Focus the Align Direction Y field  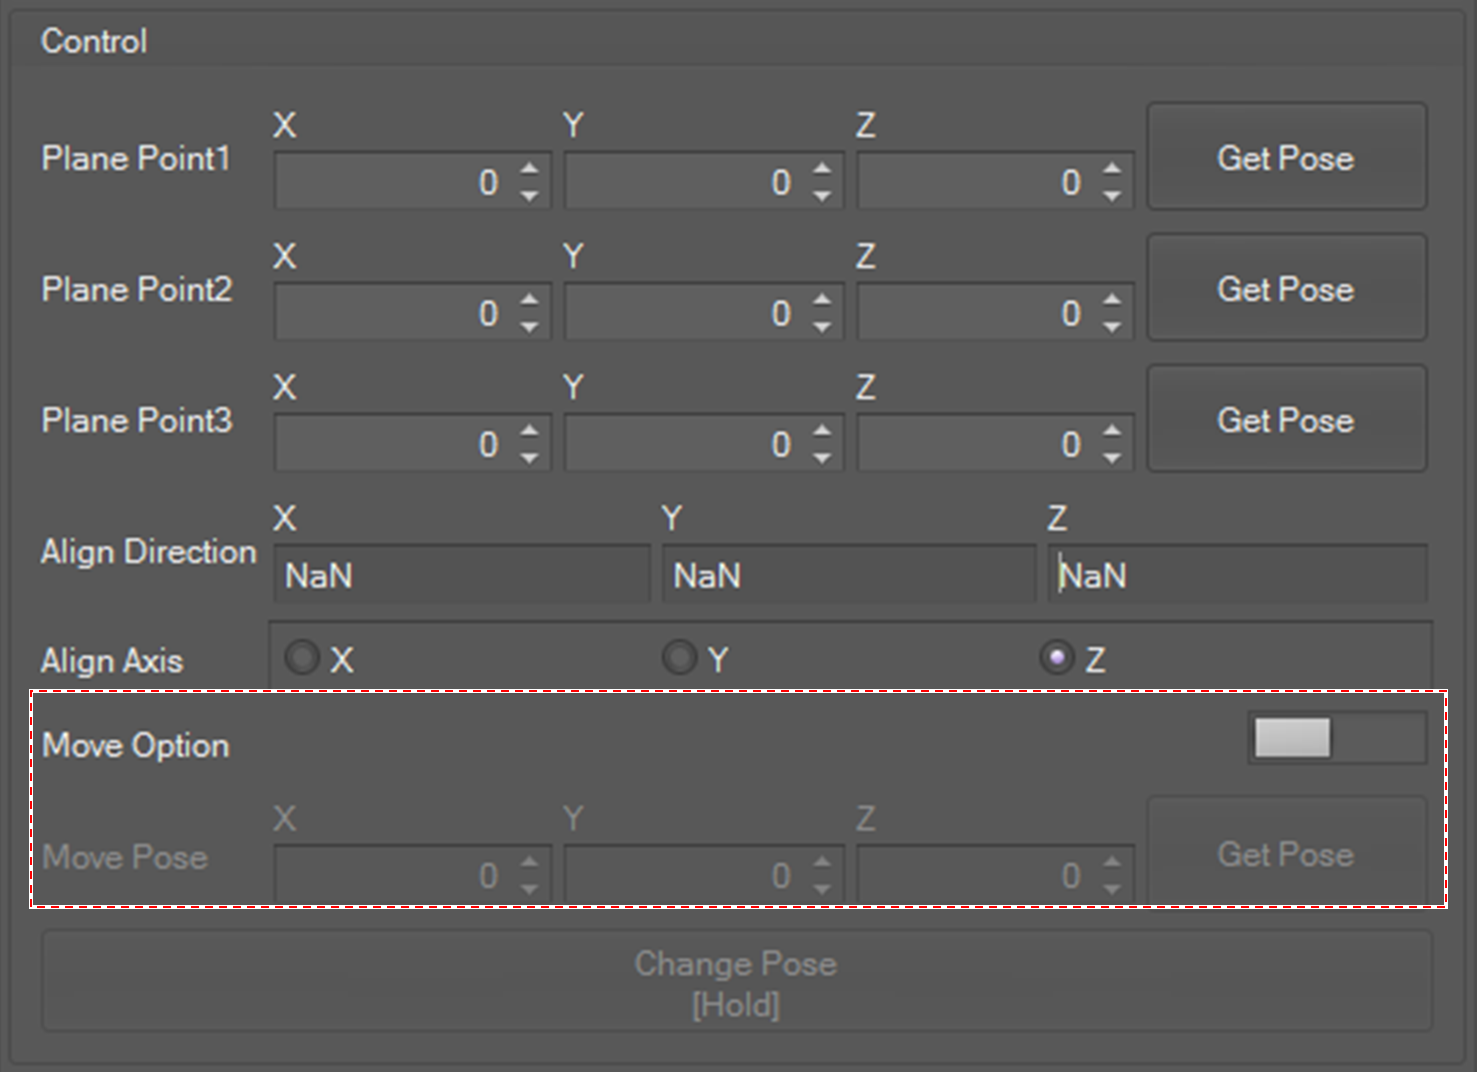[848, 575]
